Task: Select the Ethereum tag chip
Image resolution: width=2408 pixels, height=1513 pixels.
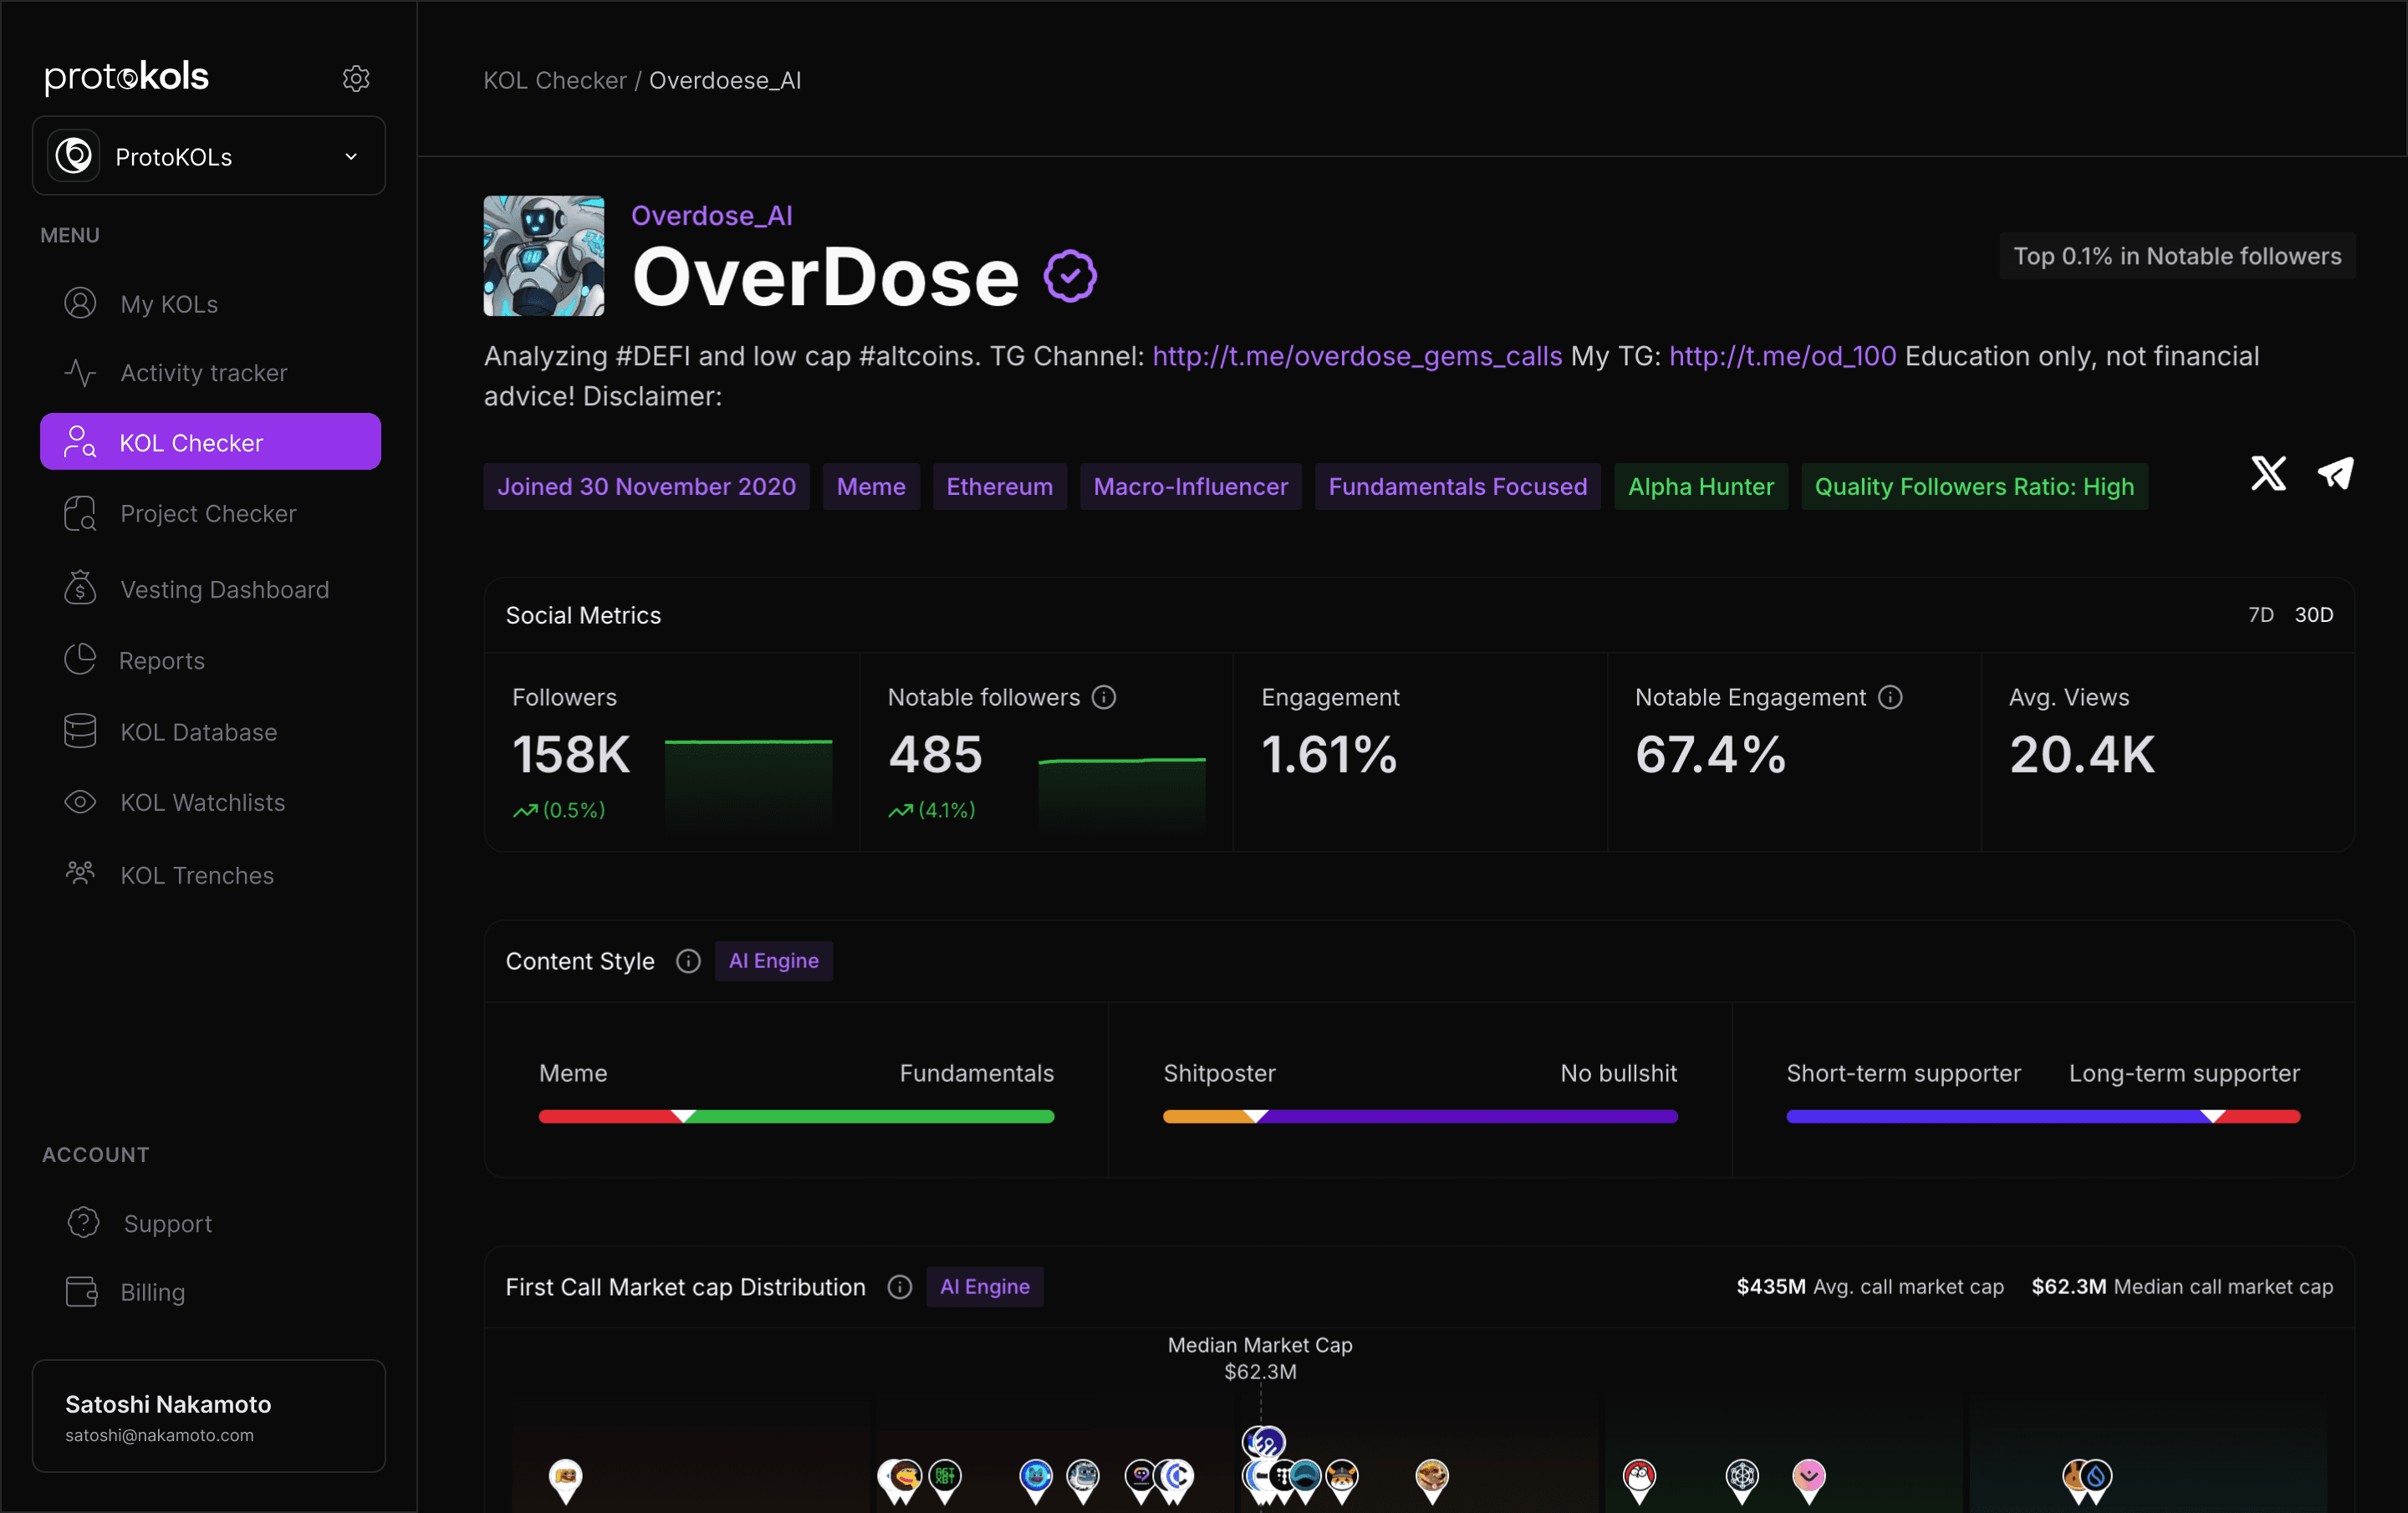Action: tap(1000, 486)
